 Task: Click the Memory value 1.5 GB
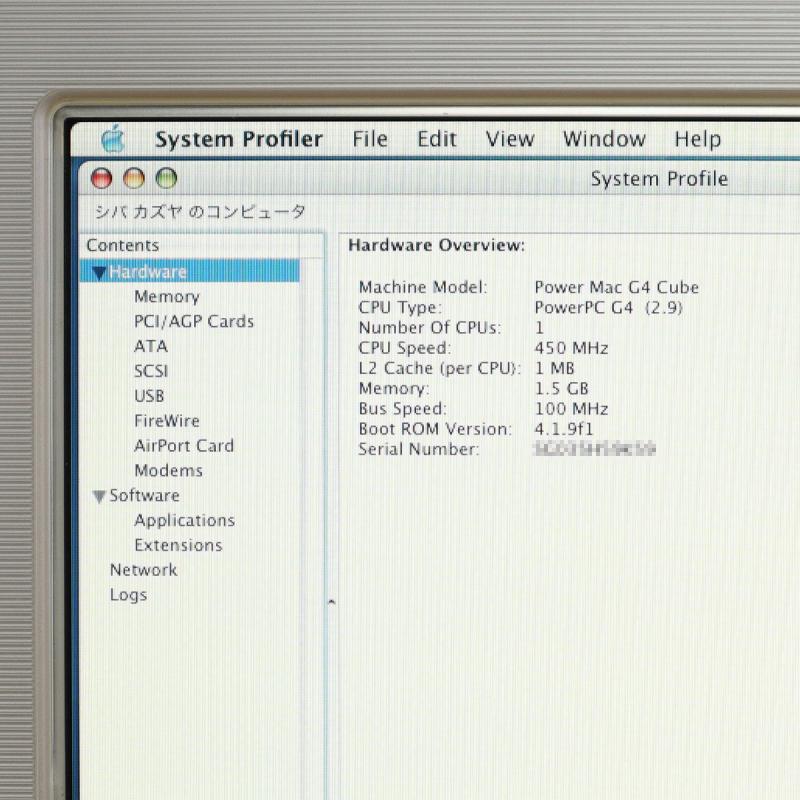561,389
